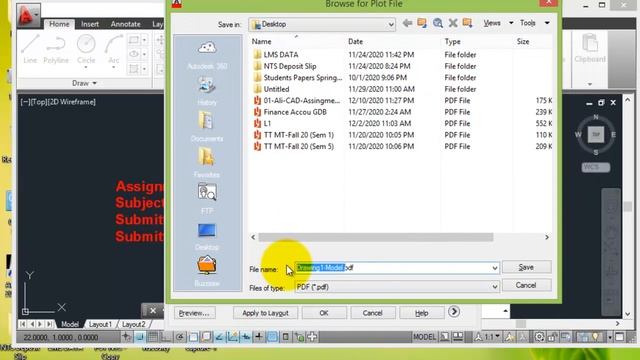Select the L1 PDF file
The image size is (640, 360).
pos(267,123)
